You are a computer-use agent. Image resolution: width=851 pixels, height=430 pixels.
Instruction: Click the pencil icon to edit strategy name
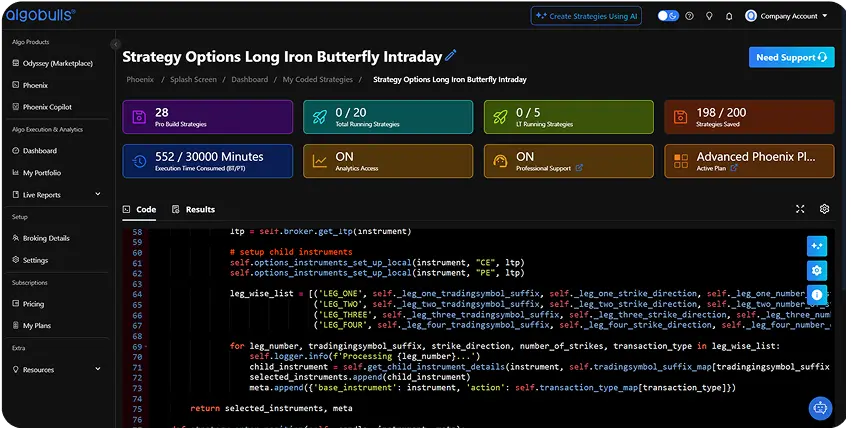(450, 56)
